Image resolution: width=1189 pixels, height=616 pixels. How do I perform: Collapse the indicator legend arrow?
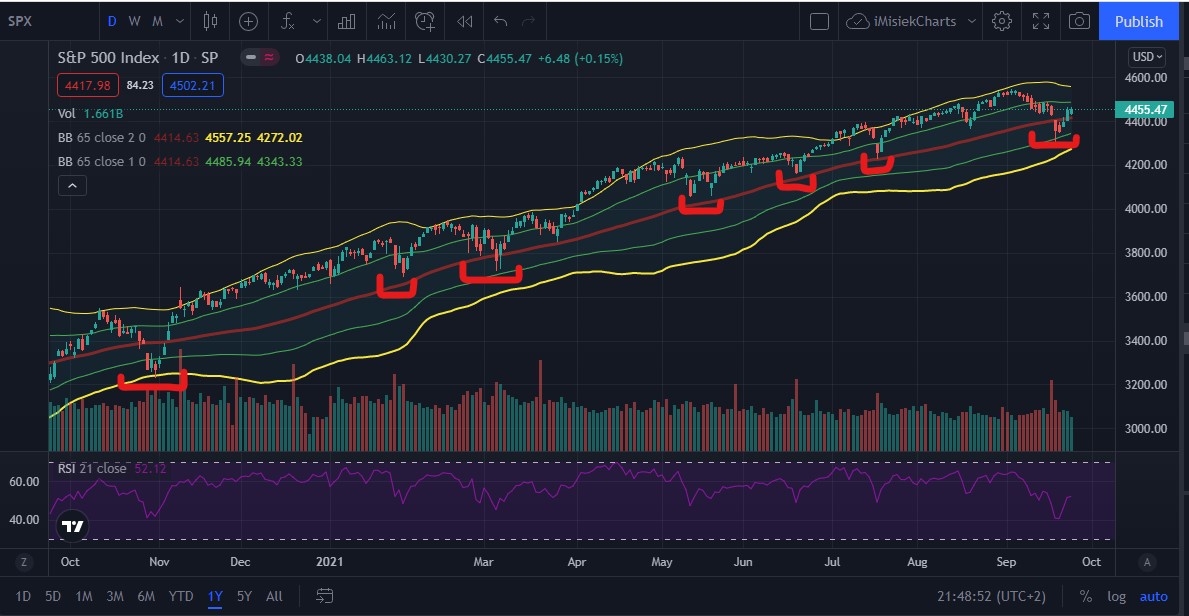click(72, 185)
